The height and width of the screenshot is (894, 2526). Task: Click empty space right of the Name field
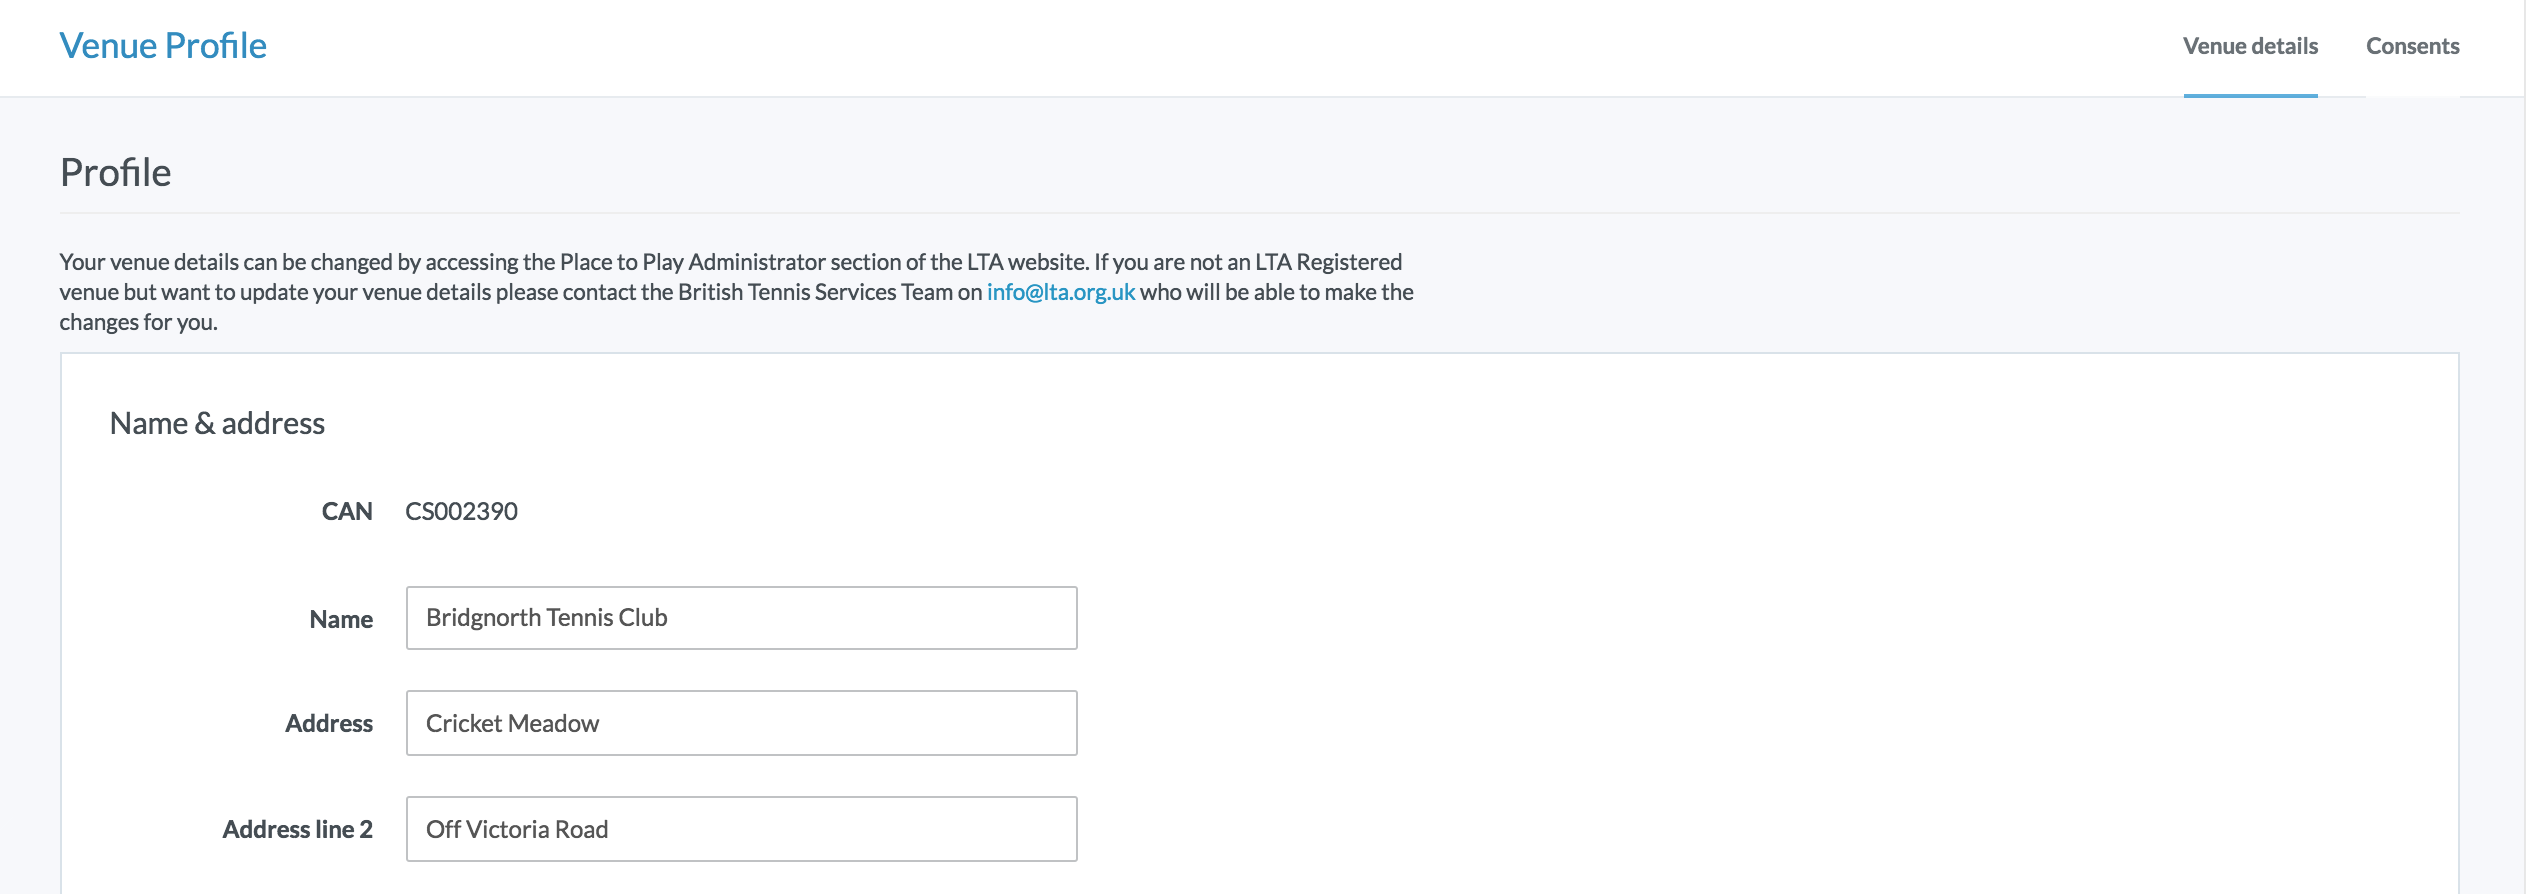(1600, 618)
